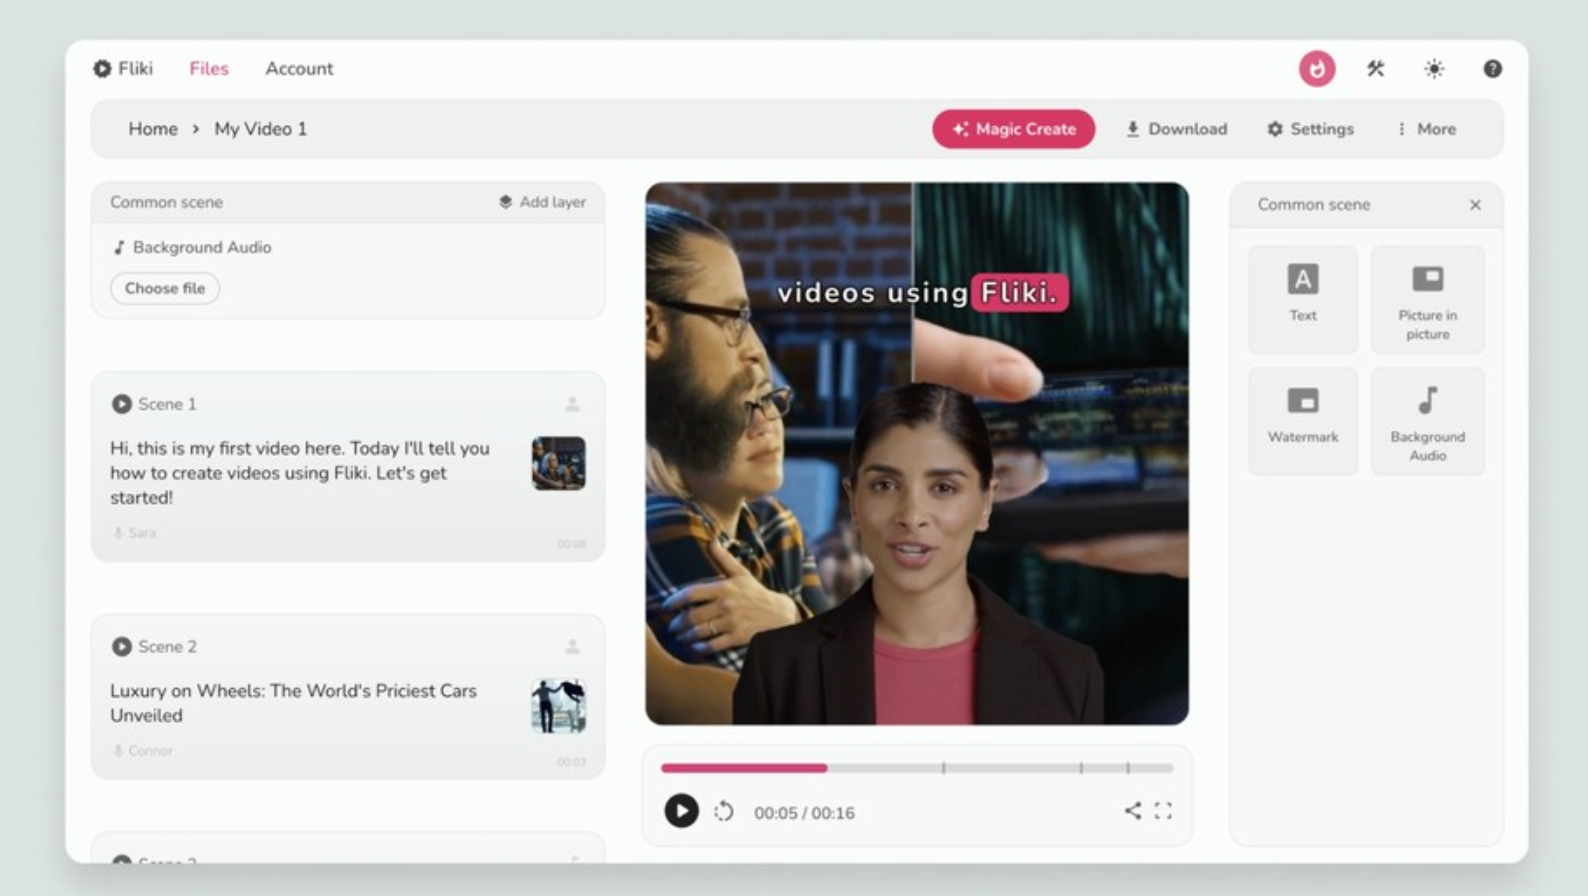Add a Text layer
Image resolution: width=1588 pixels, height=896 pixels.
point(1303,299)
